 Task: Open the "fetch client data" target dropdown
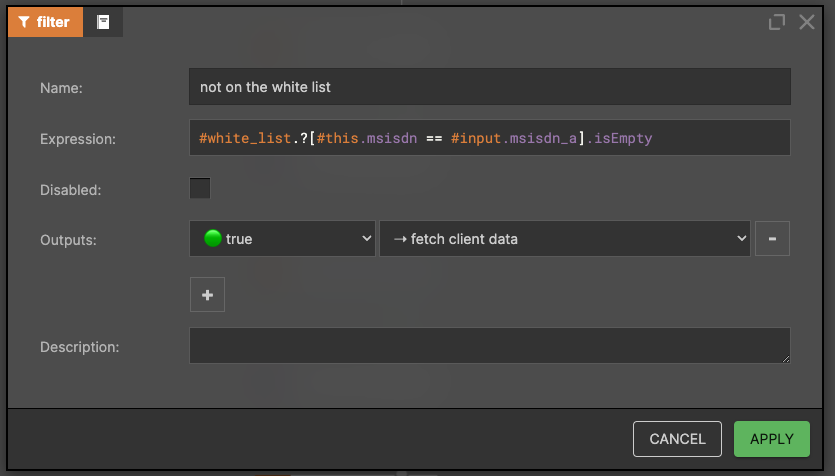[x=564, y=239]
